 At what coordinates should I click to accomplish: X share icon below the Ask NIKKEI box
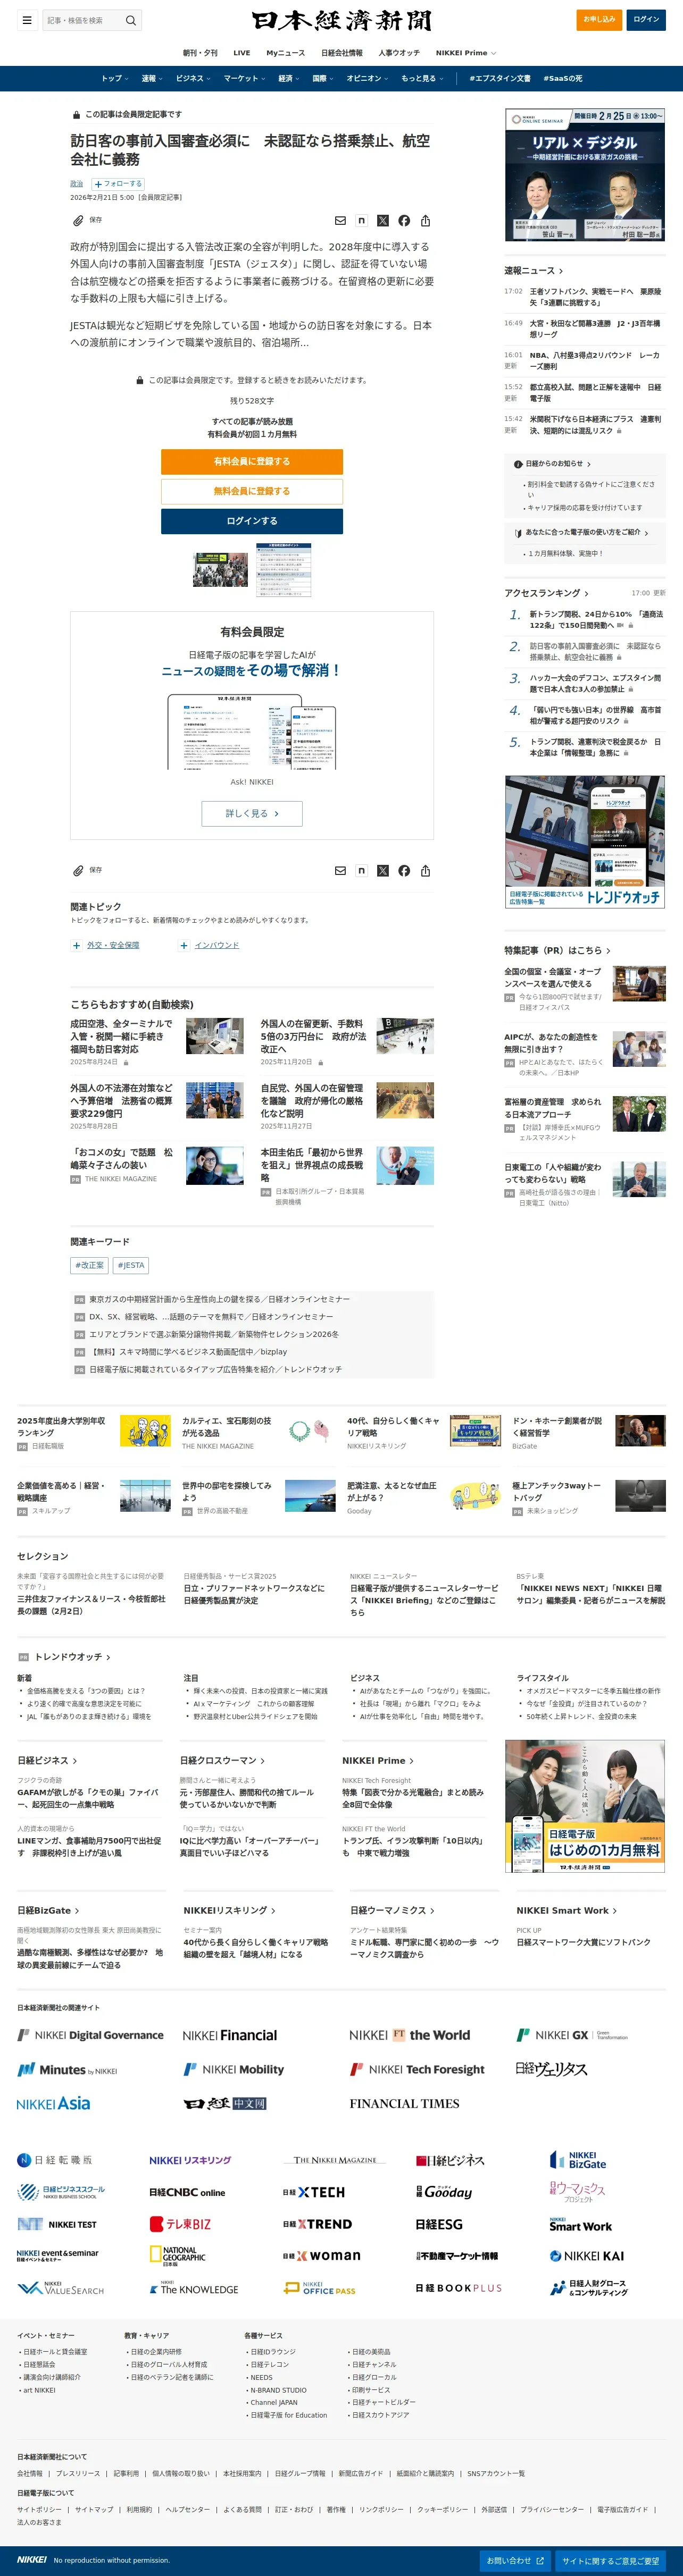click(382, 870)
